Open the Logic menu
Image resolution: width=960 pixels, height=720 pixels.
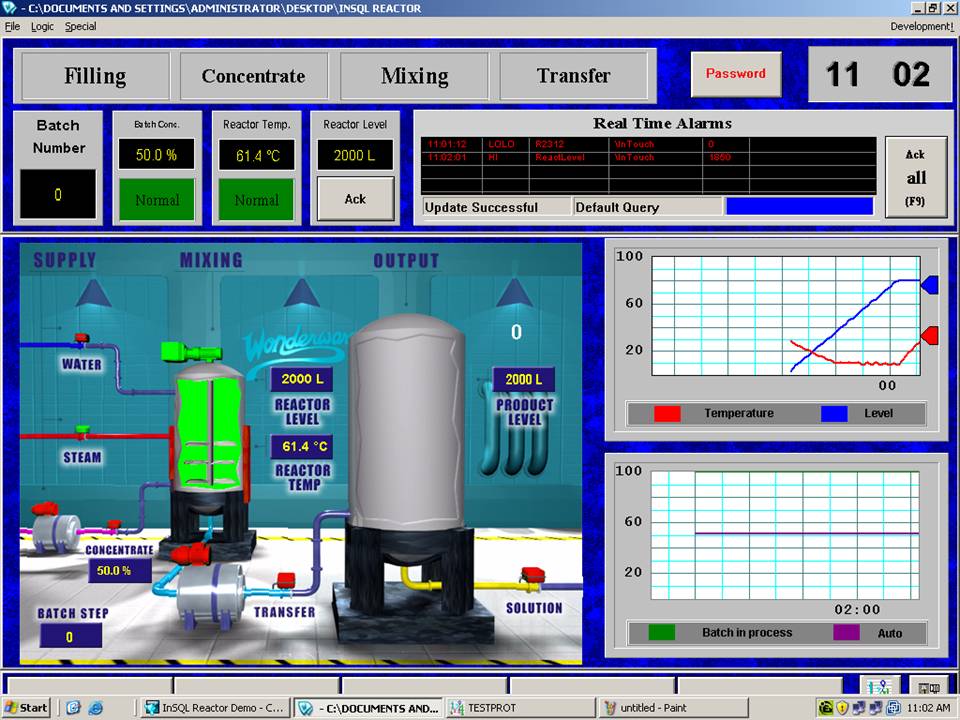click(42, 27)
